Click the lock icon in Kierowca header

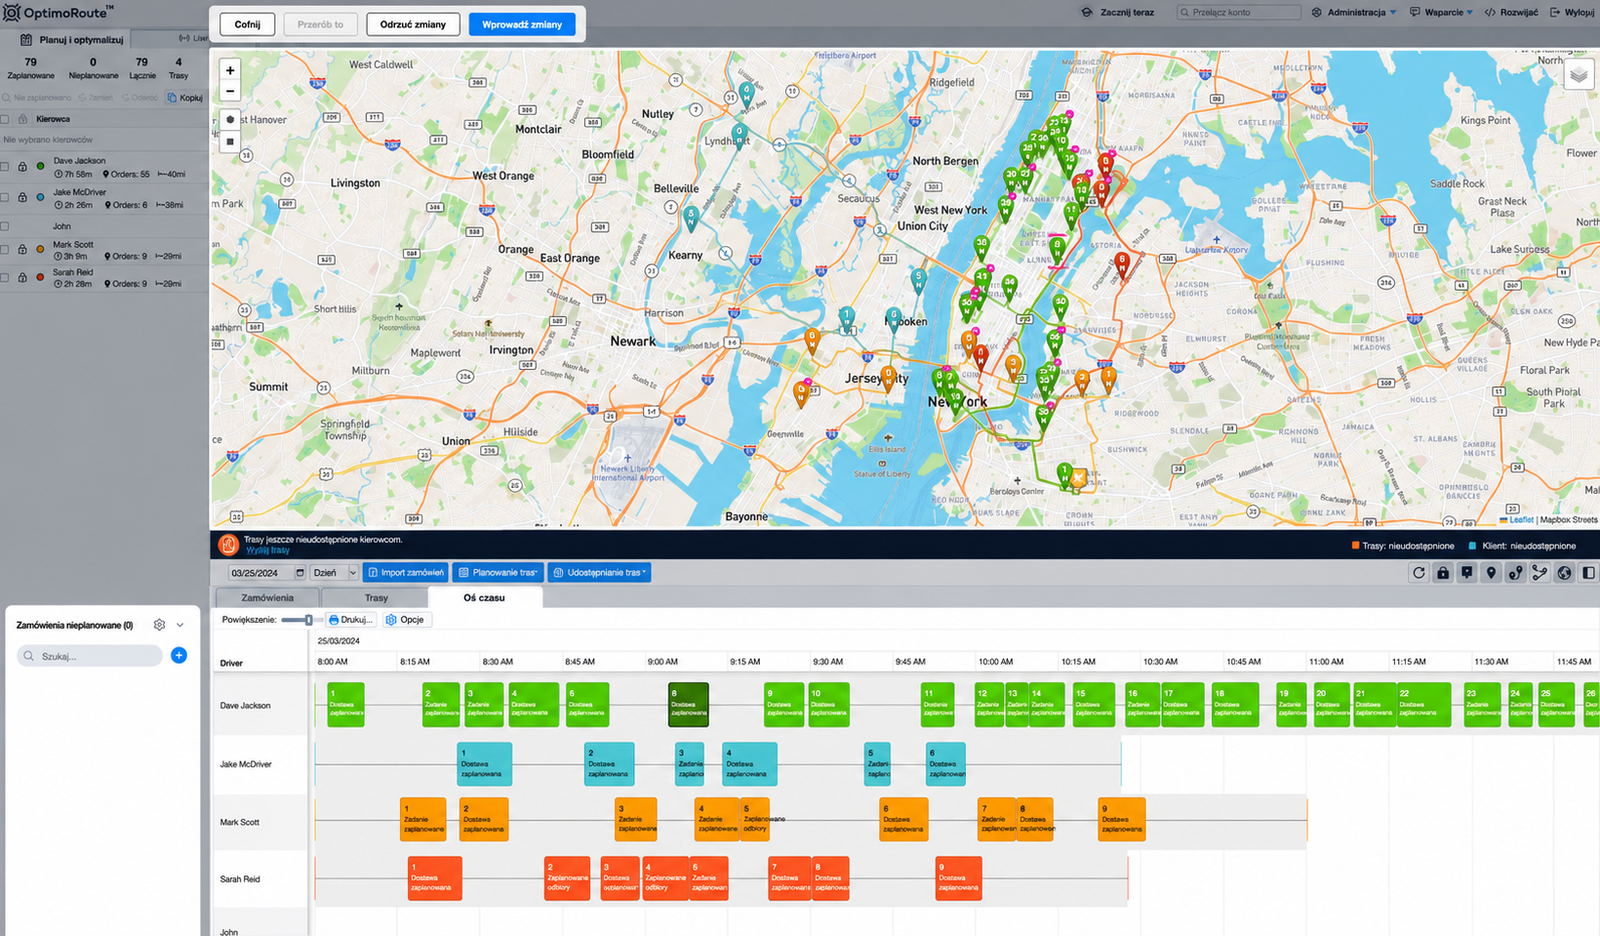[23, 119]
